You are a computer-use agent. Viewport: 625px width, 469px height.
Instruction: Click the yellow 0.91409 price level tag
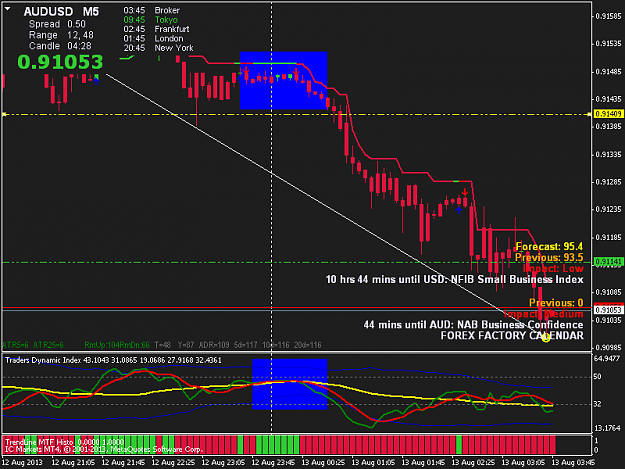point(608,114)
